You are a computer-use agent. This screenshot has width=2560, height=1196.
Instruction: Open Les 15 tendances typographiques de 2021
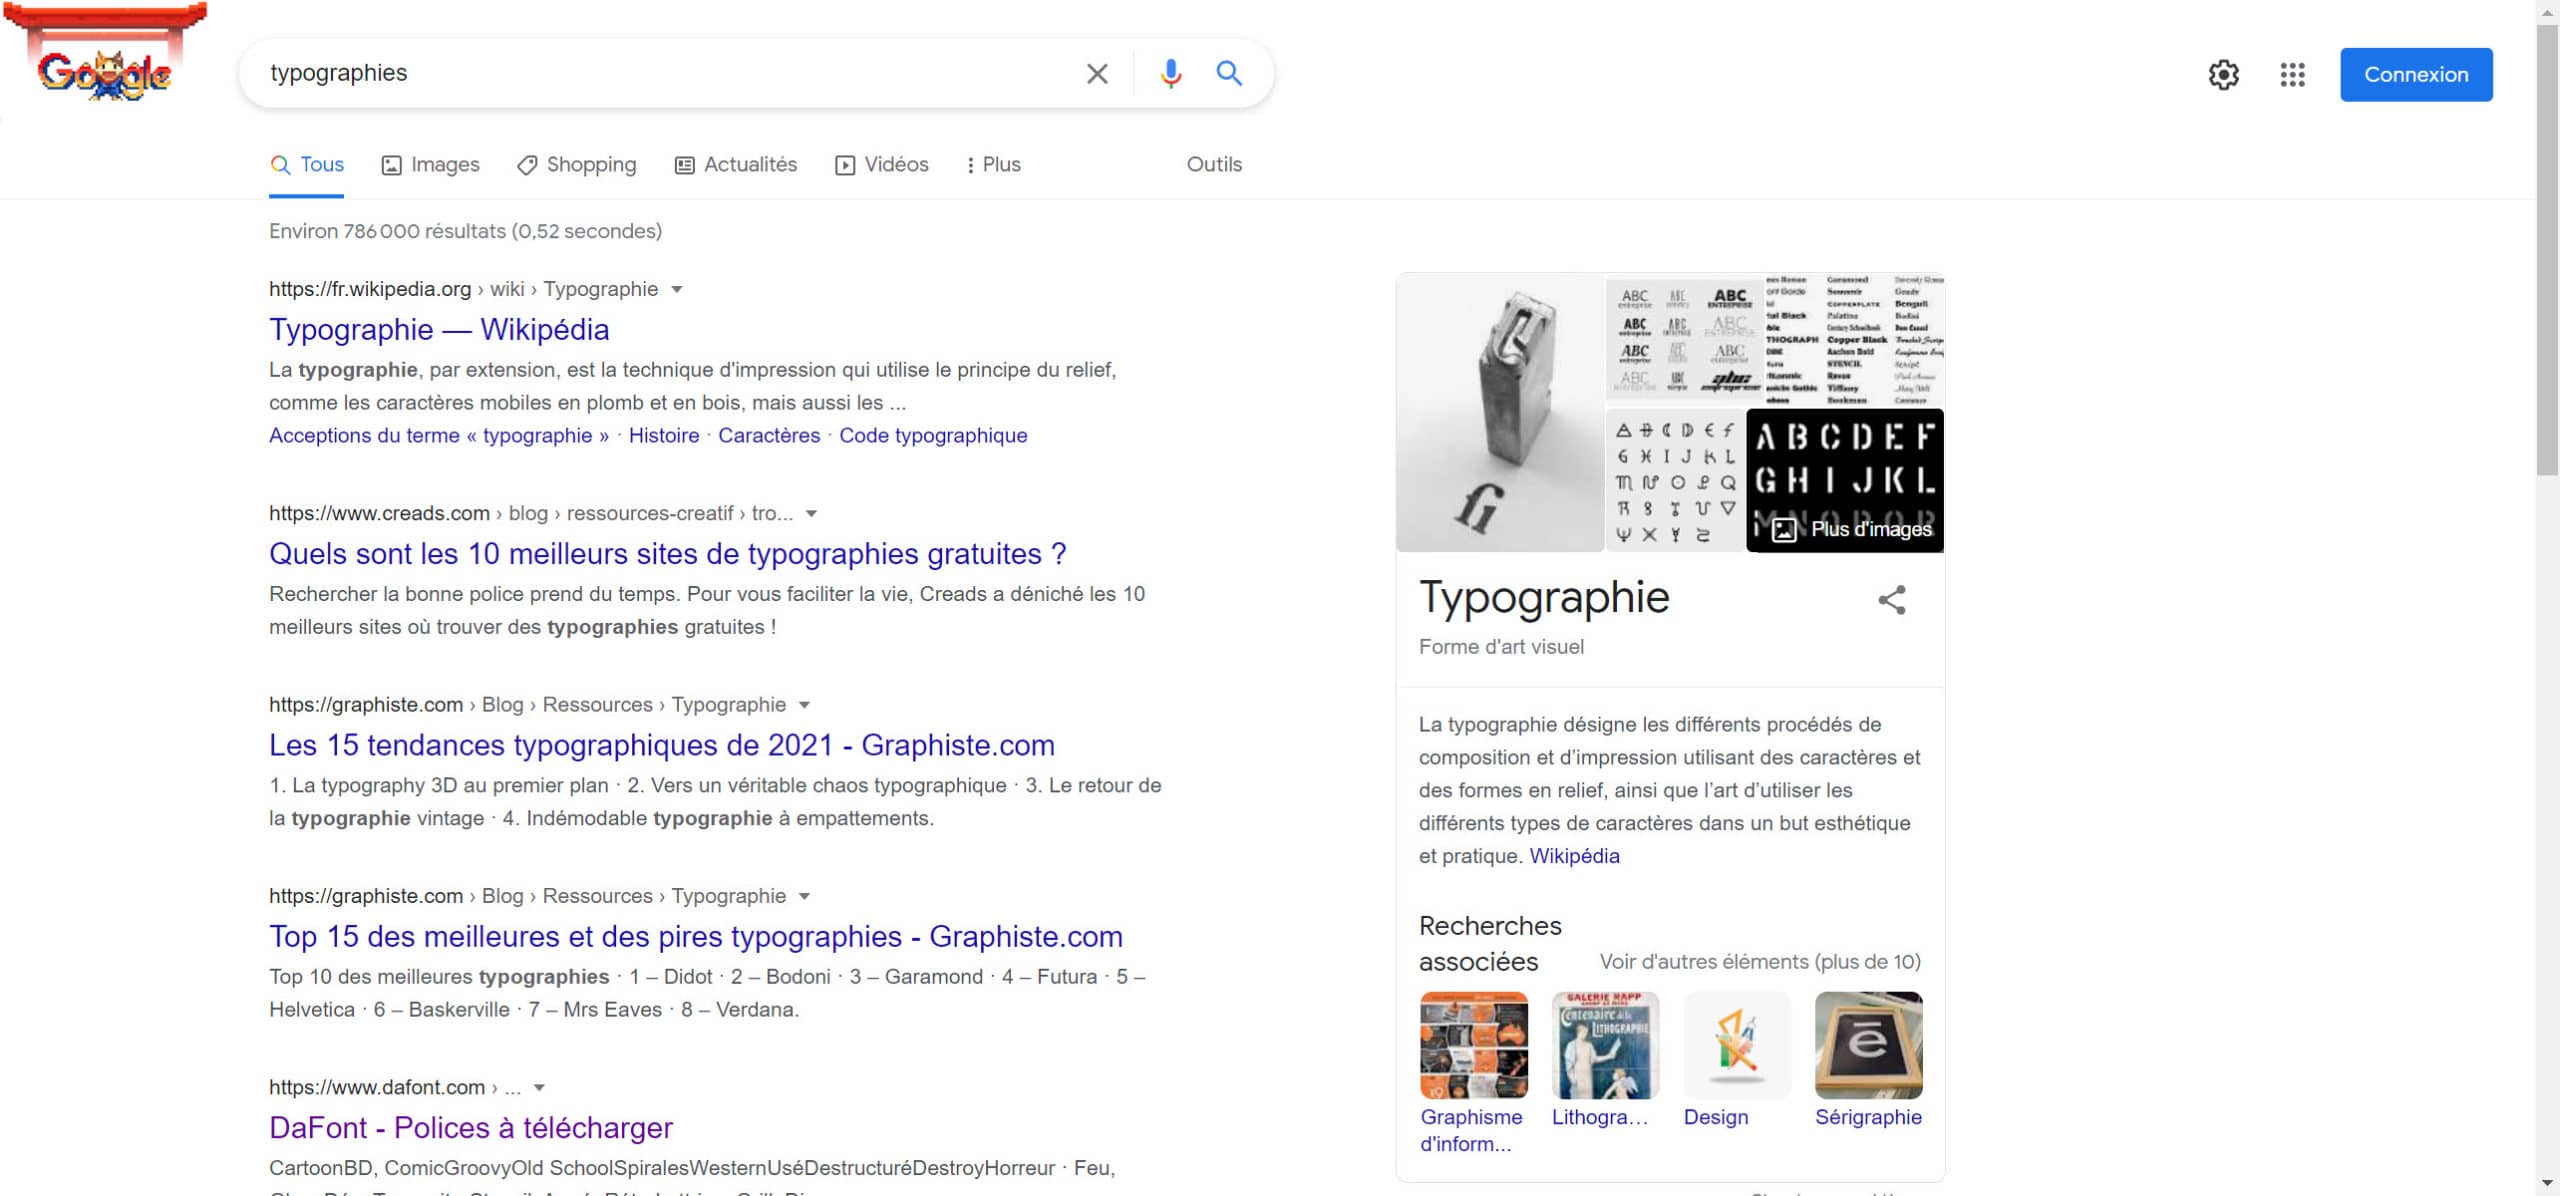(x=662, y=745)
